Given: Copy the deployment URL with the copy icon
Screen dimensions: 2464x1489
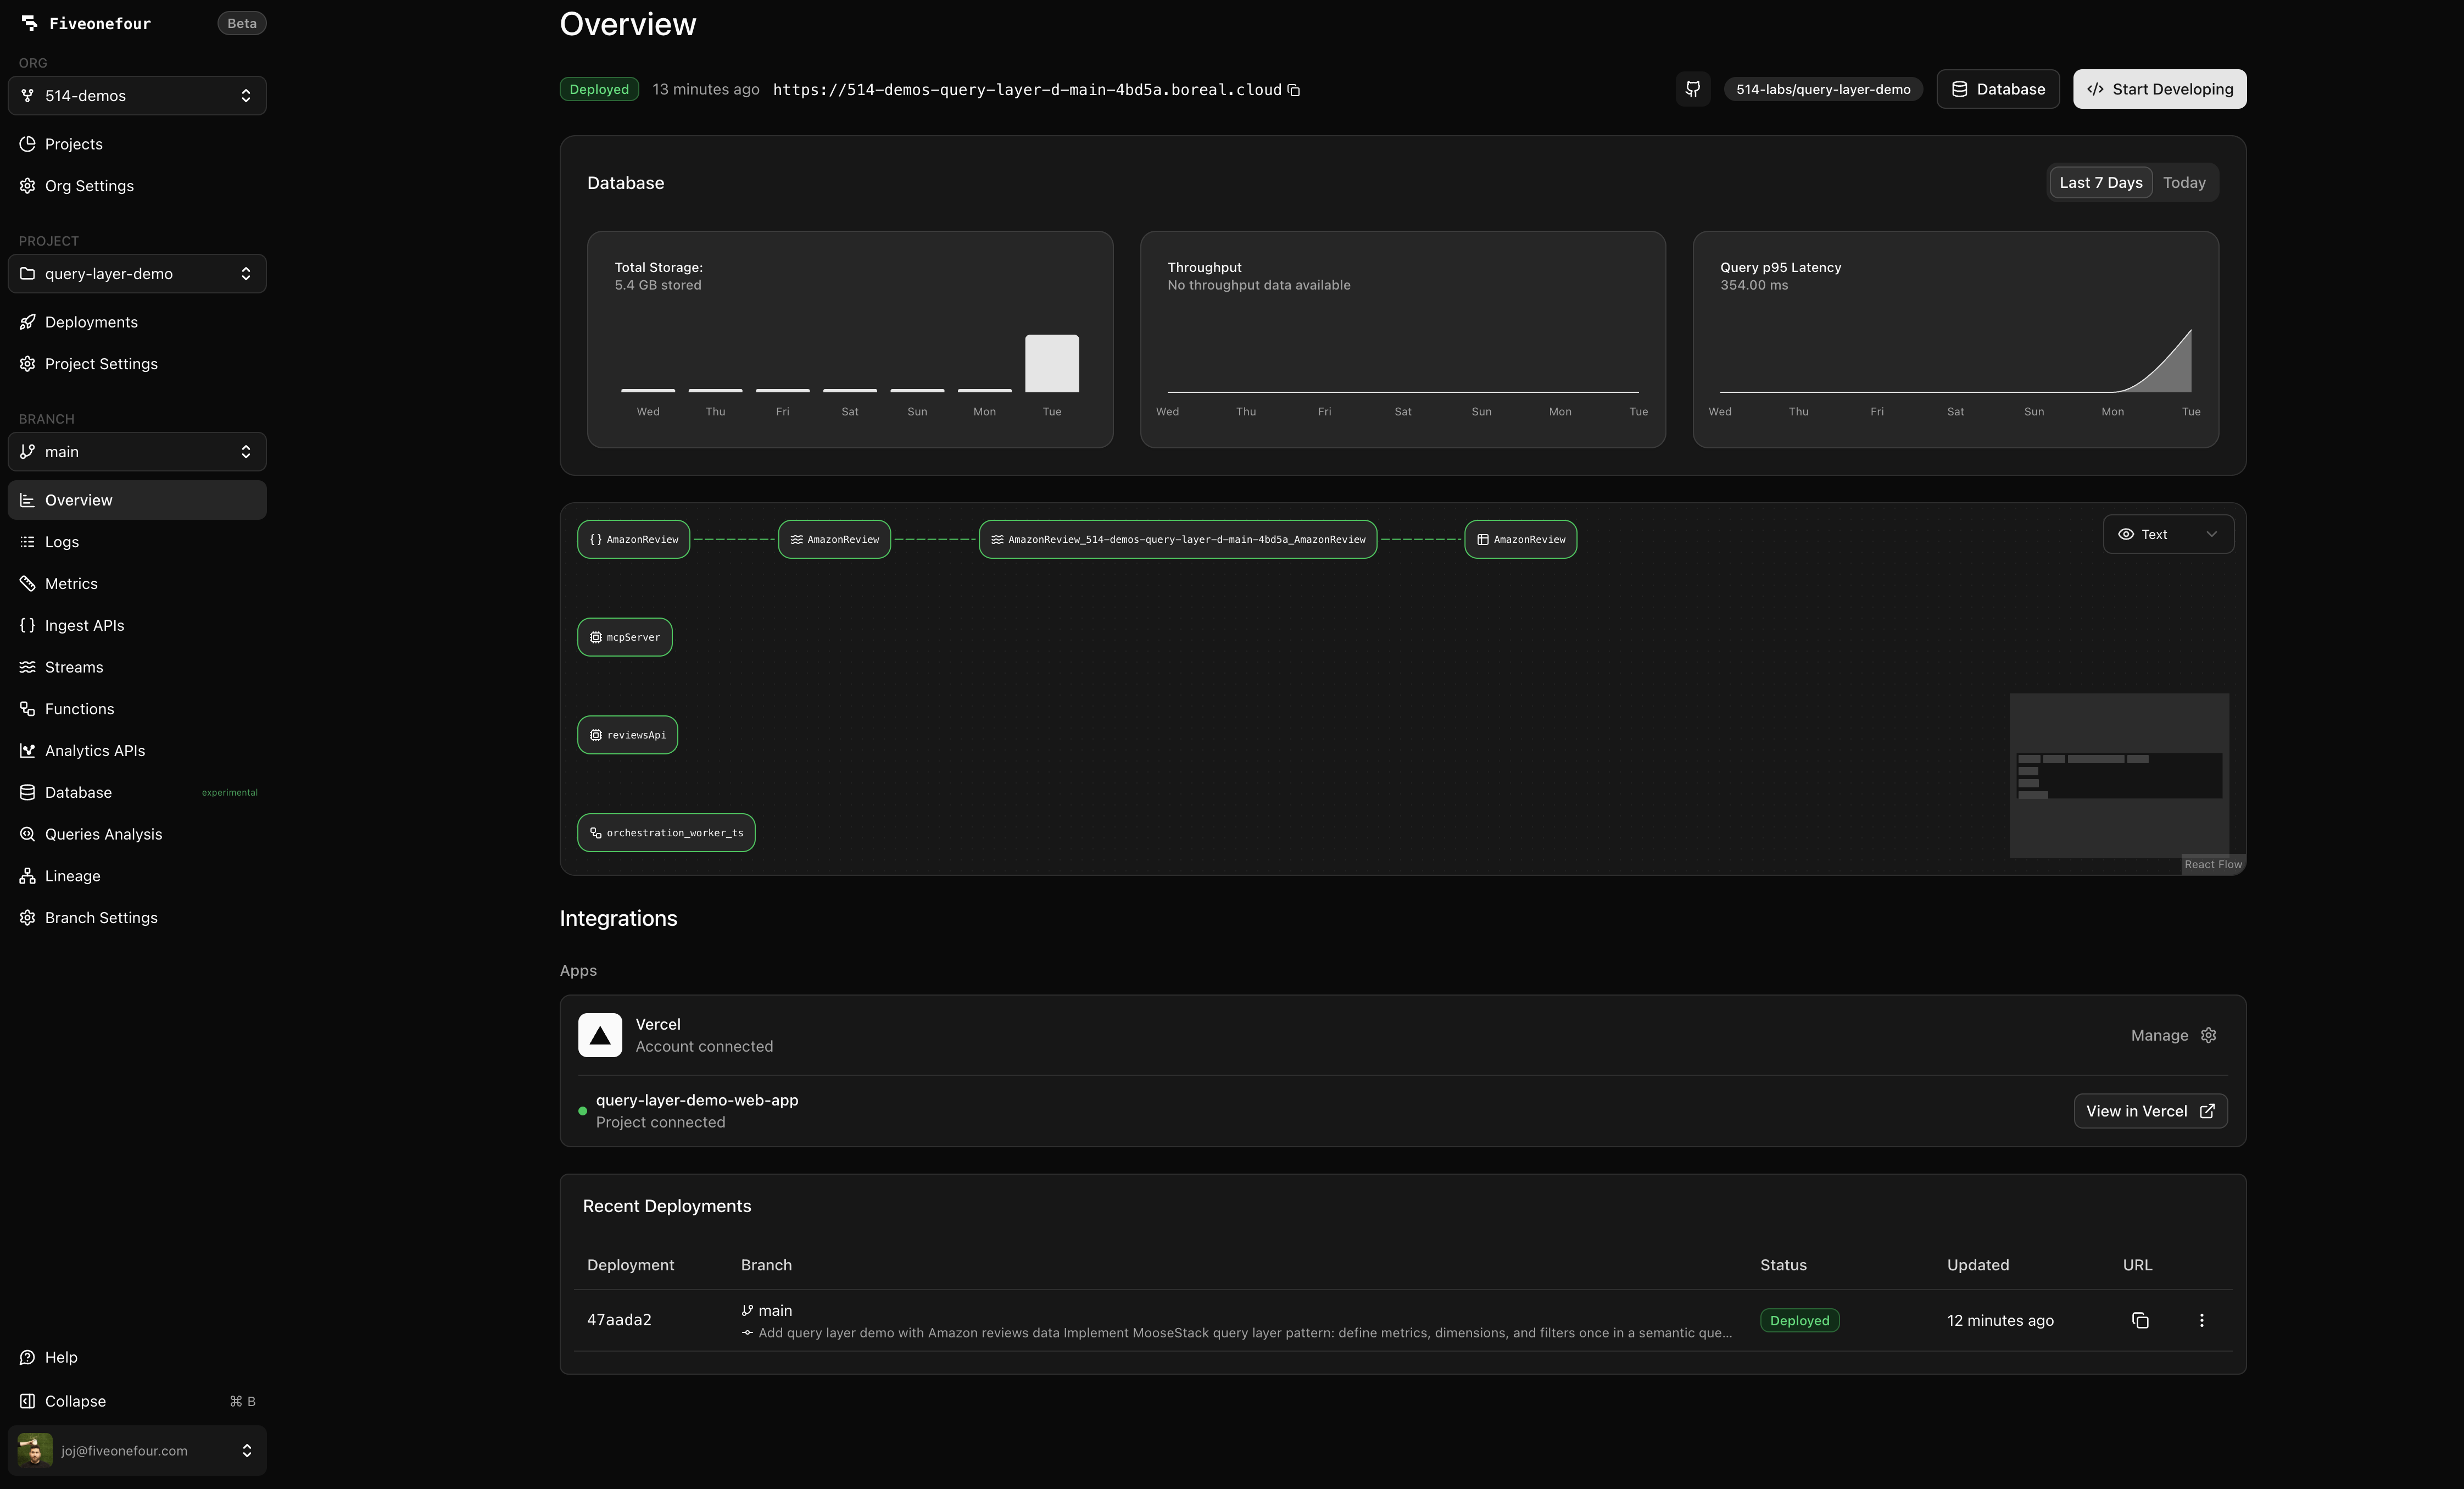Looking at the screenshot, I should tap(1293, 90).
